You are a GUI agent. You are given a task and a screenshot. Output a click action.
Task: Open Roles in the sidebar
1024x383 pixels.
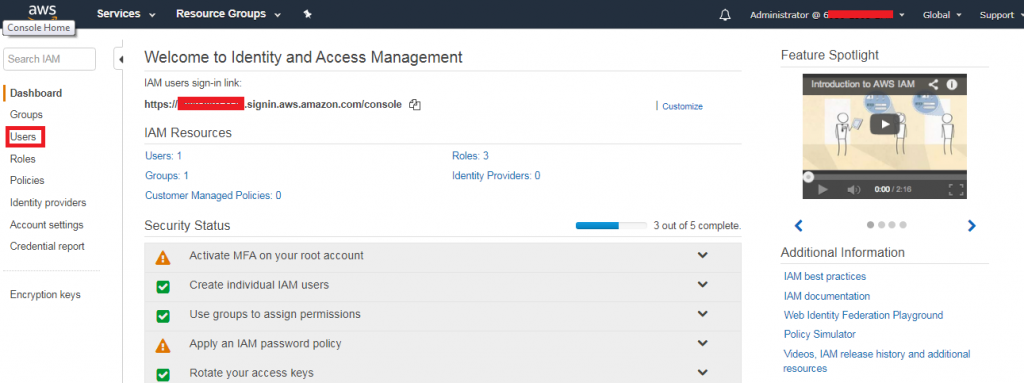coord(23,159)
